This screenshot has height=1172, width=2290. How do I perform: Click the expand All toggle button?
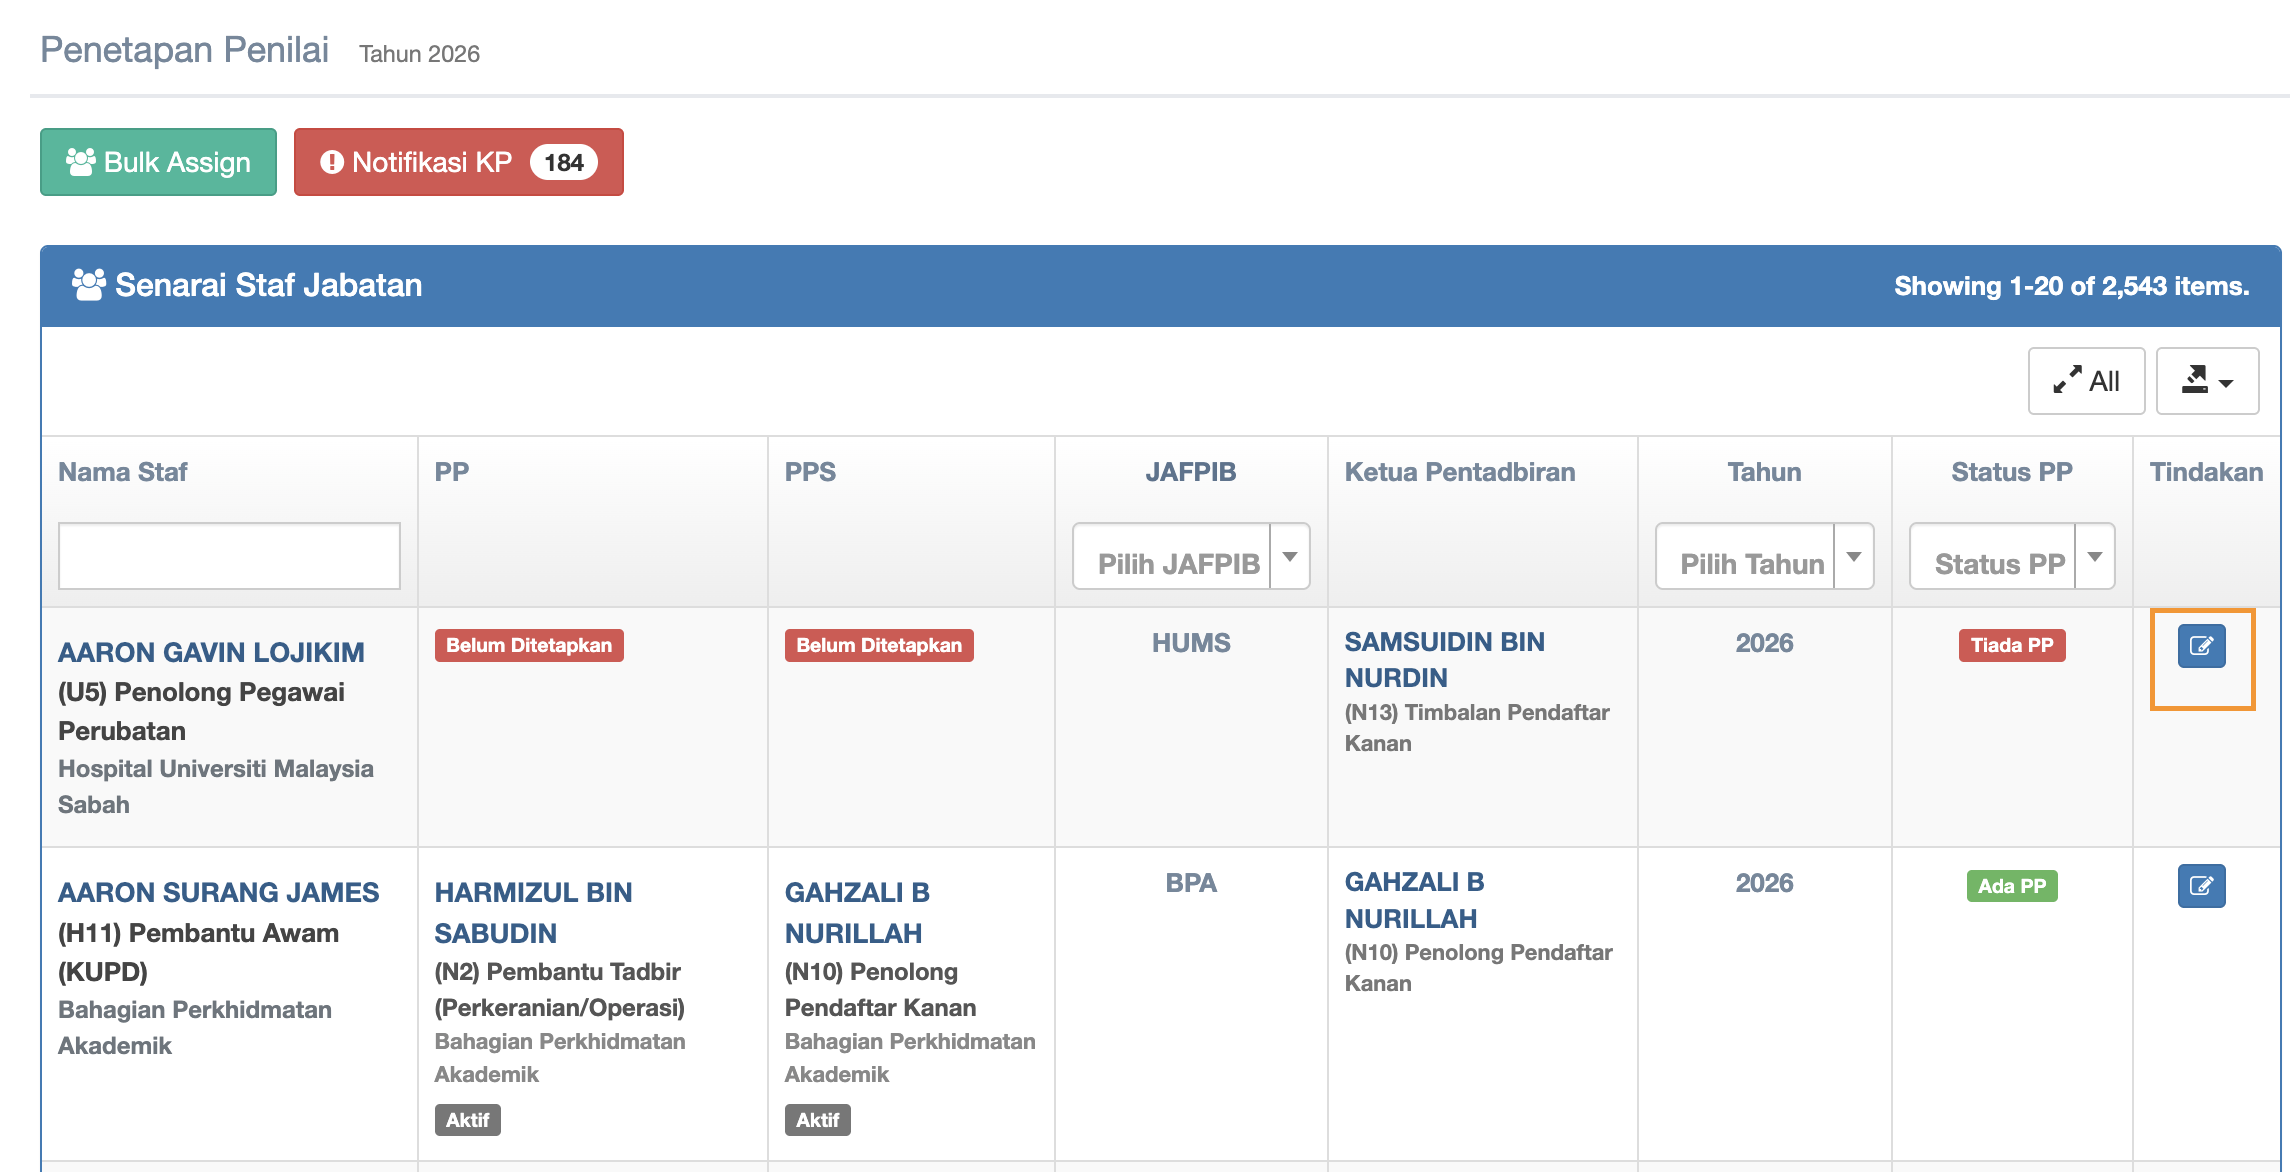pyautogui.click(x=2086, y=381)
